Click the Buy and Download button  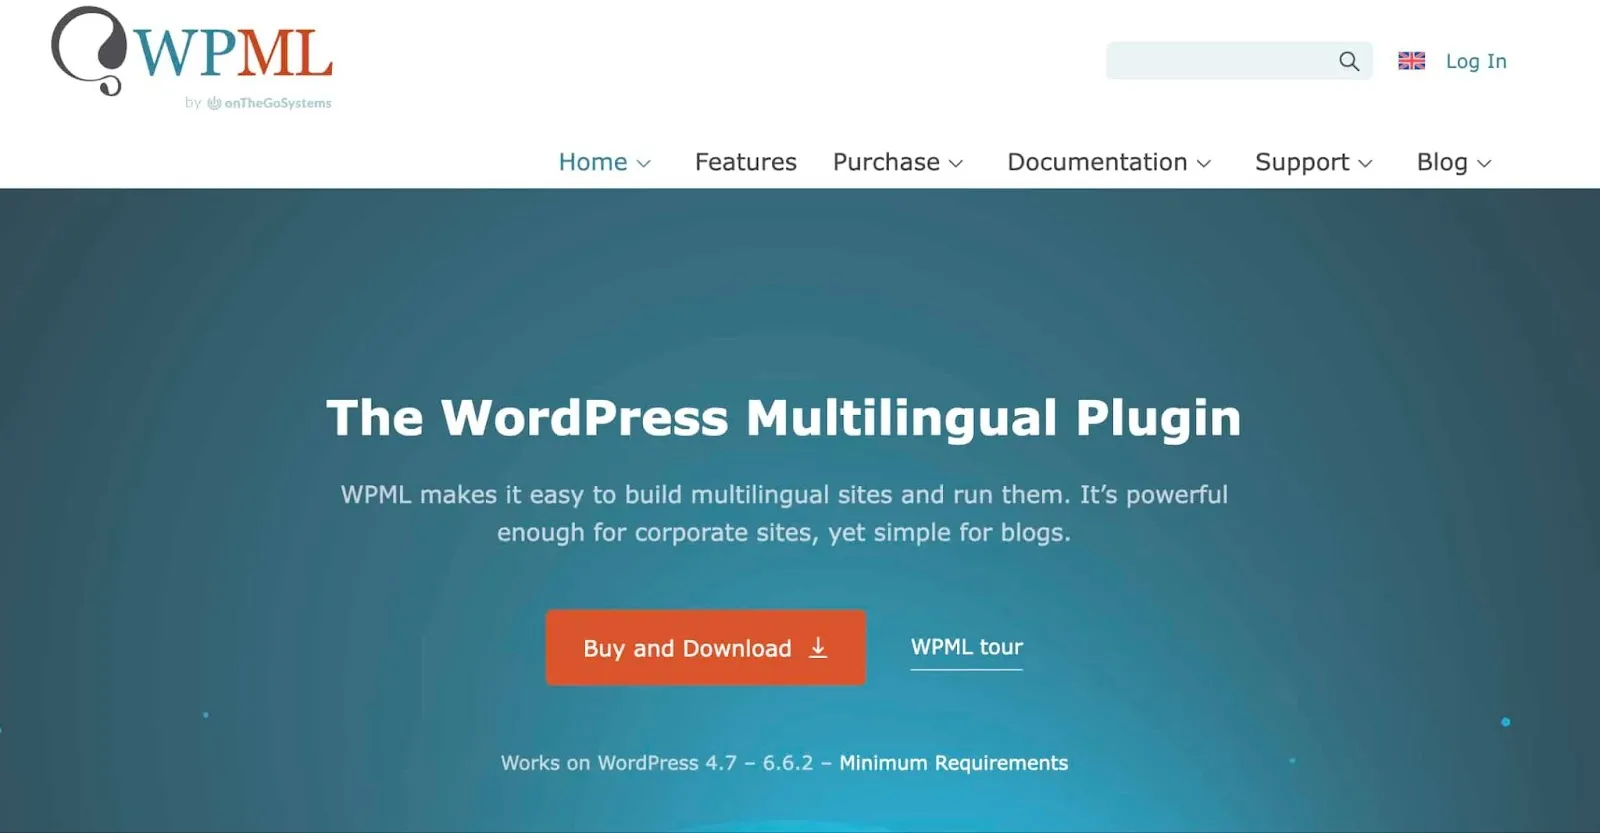click(x=705, y=647)
